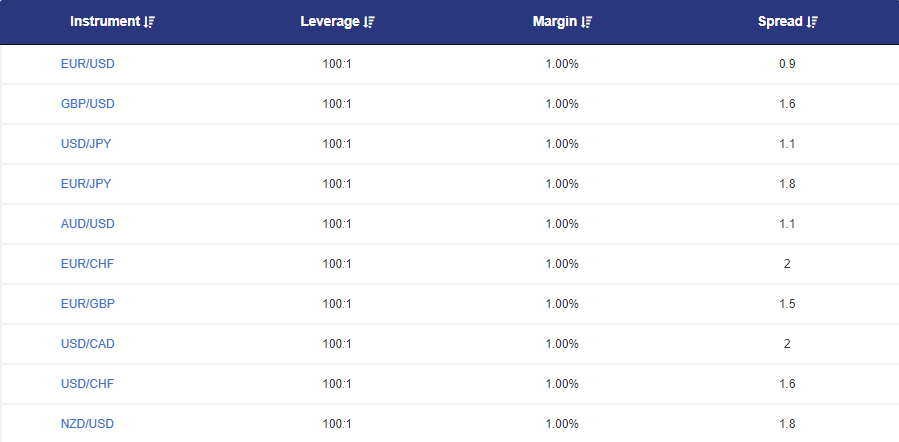899x442 pixels.
Task: Click the EUR/GBP currency pair
Action: [x=88, y=304]
